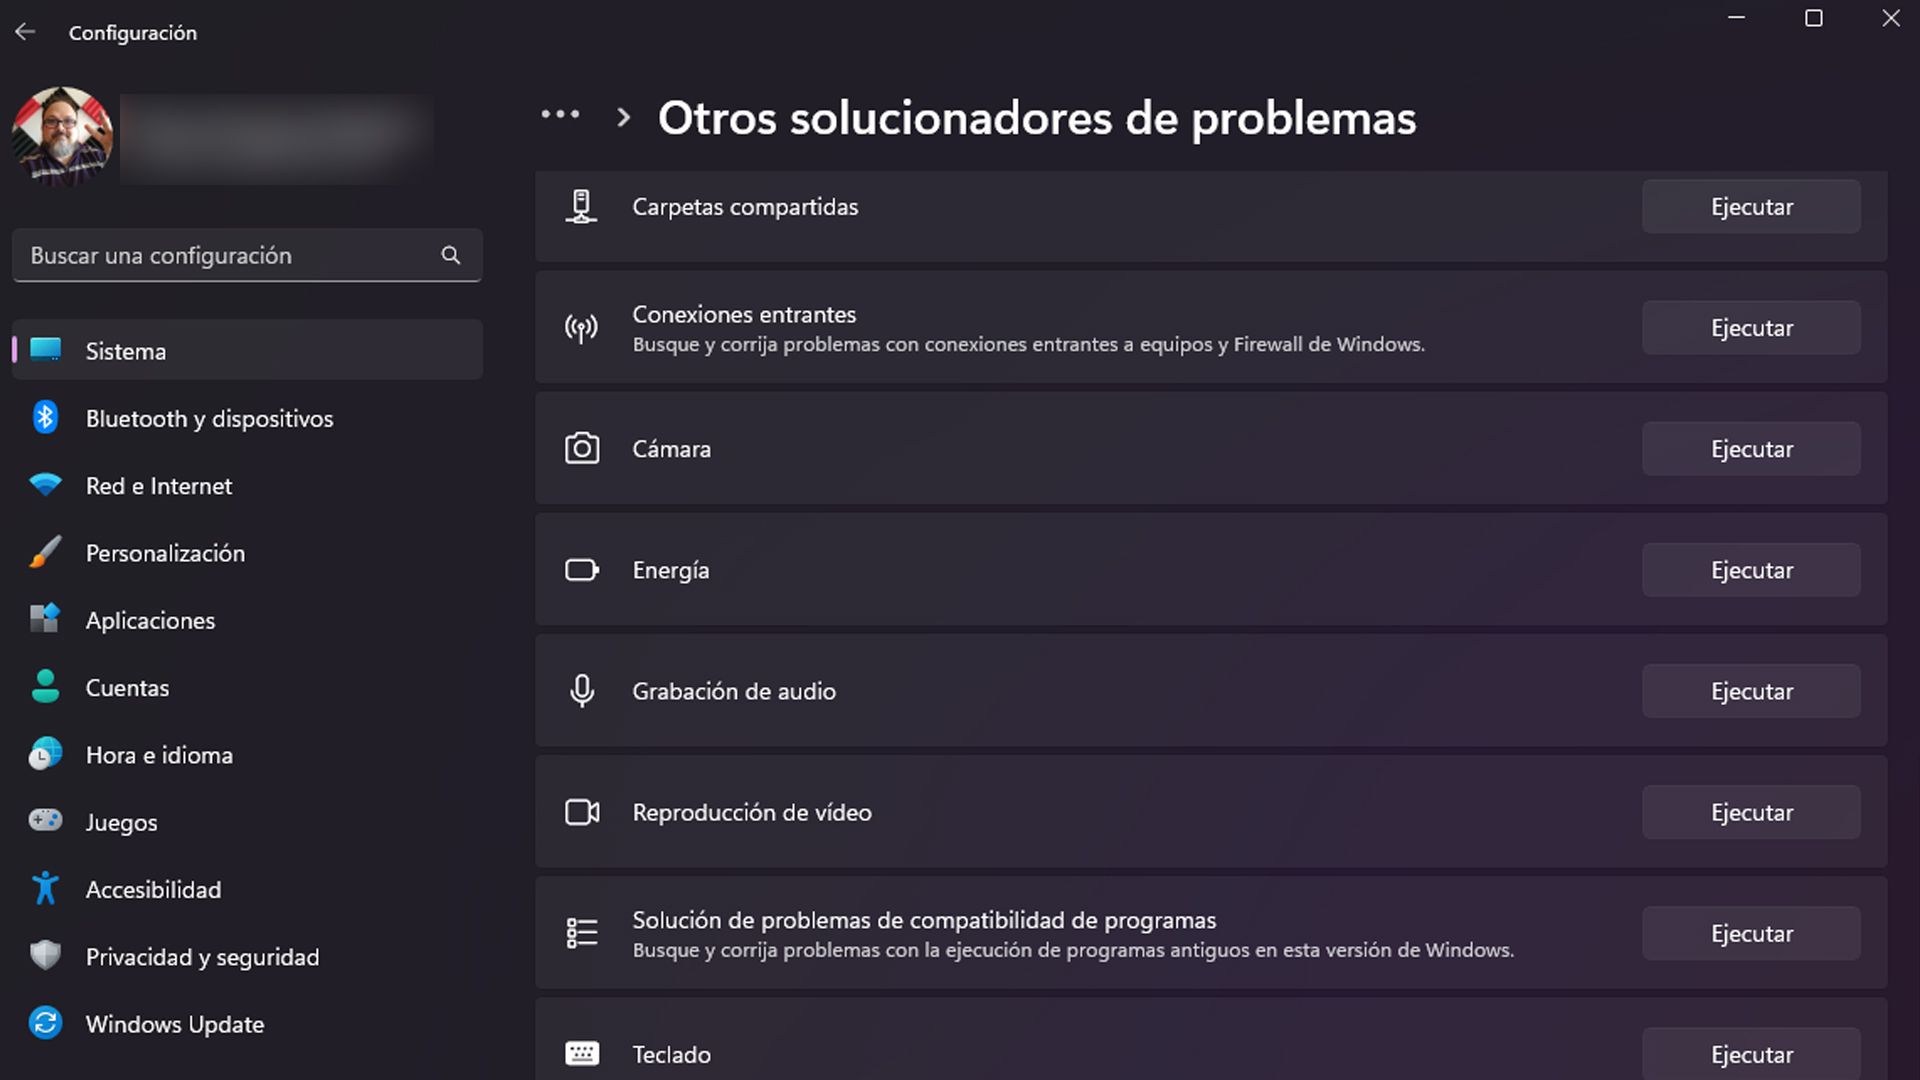Open the Cuentas section
Image resolution: width=1920 pixels, height=1080 pixels.
[127, 688]
